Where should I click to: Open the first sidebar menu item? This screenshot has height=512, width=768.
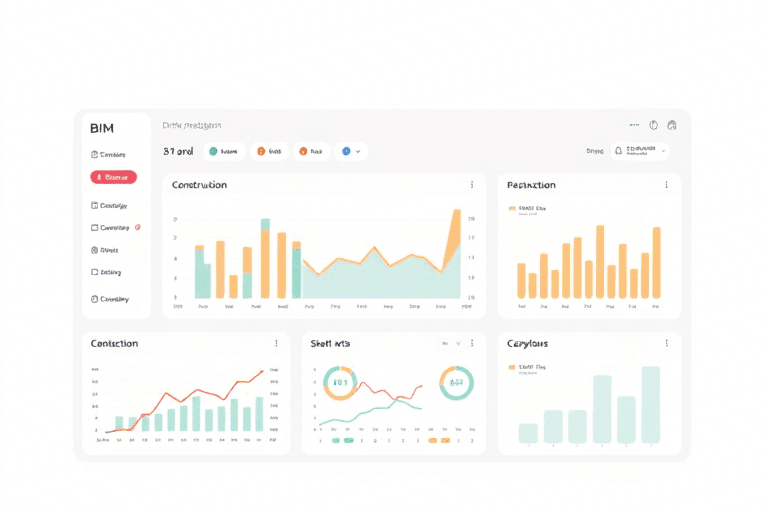point(108,154)
